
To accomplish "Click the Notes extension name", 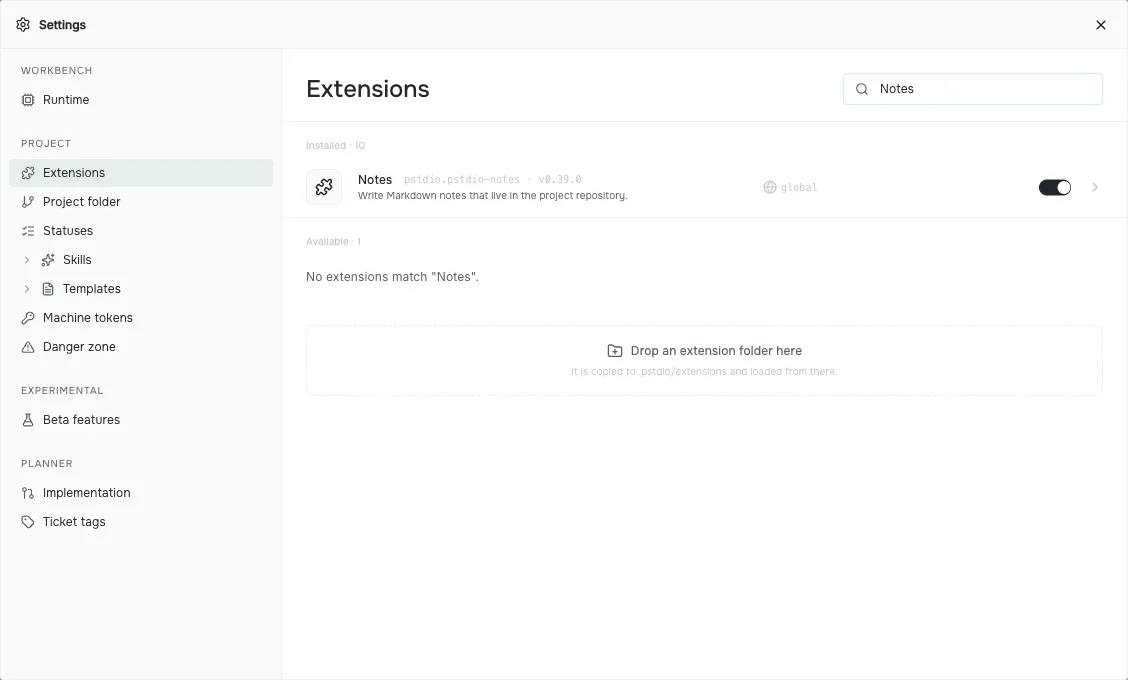I will [375, 180].
